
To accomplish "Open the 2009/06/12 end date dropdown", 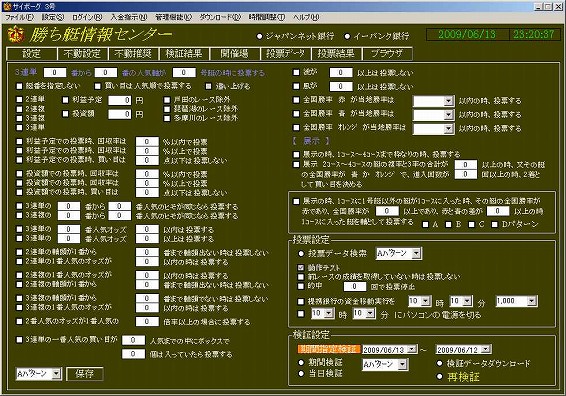I will [x=486, y=349].
